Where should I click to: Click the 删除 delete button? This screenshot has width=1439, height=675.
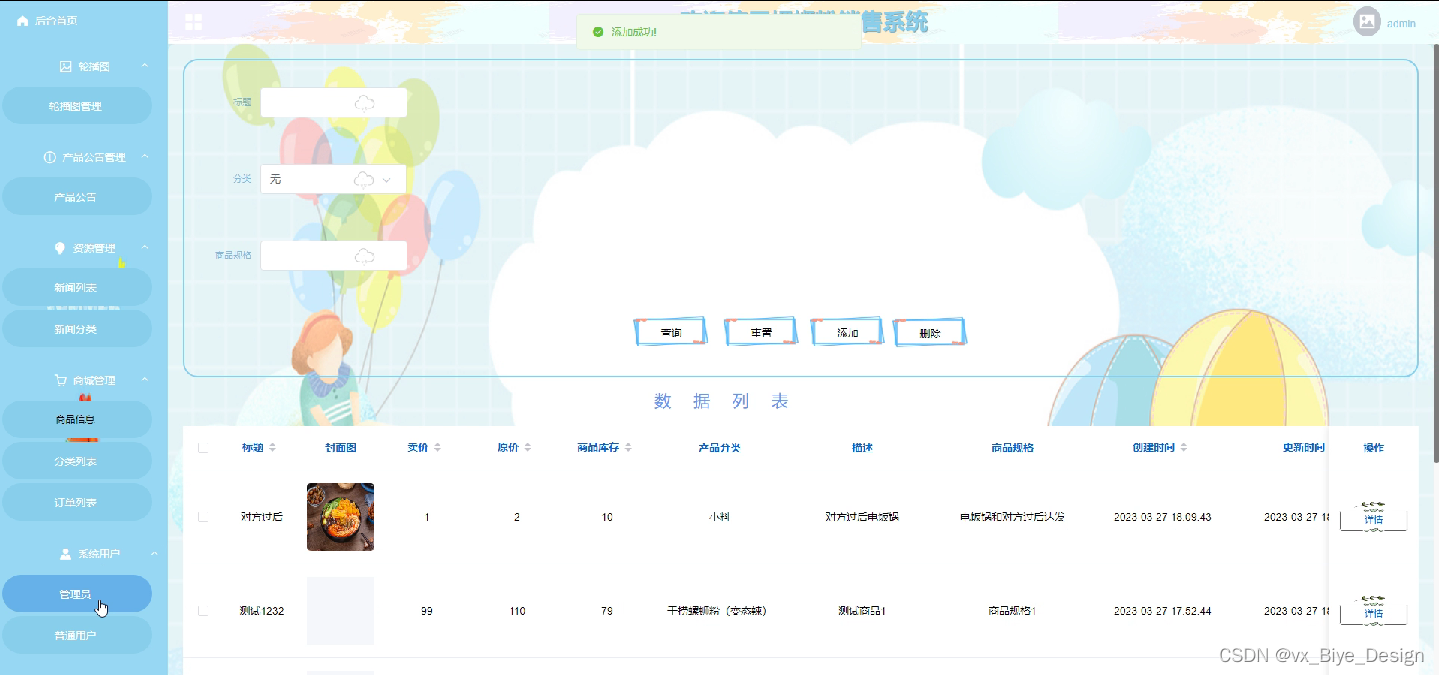[x=930, y=332]
